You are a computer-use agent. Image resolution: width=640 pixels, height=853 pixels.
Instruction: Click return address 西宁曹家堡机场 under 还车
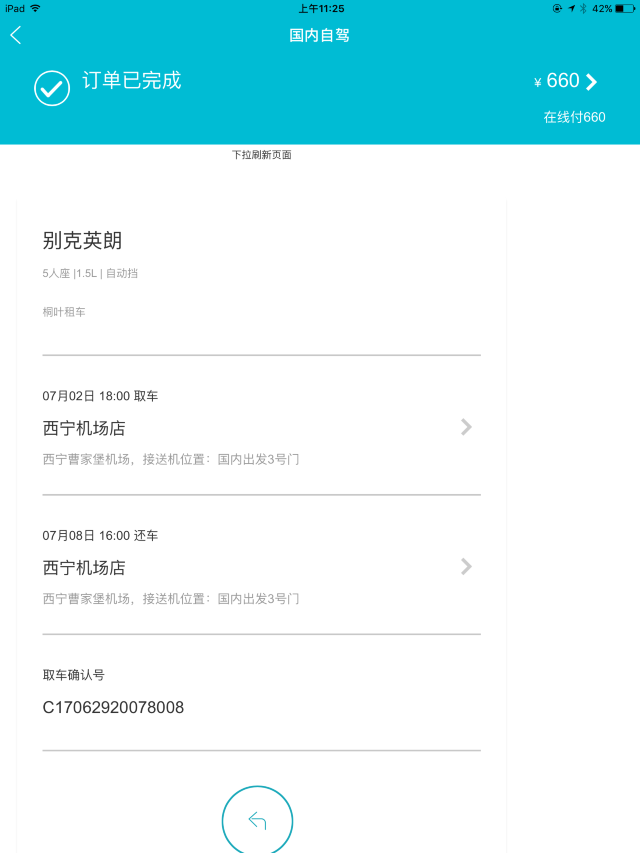click(x=171, y=598)
